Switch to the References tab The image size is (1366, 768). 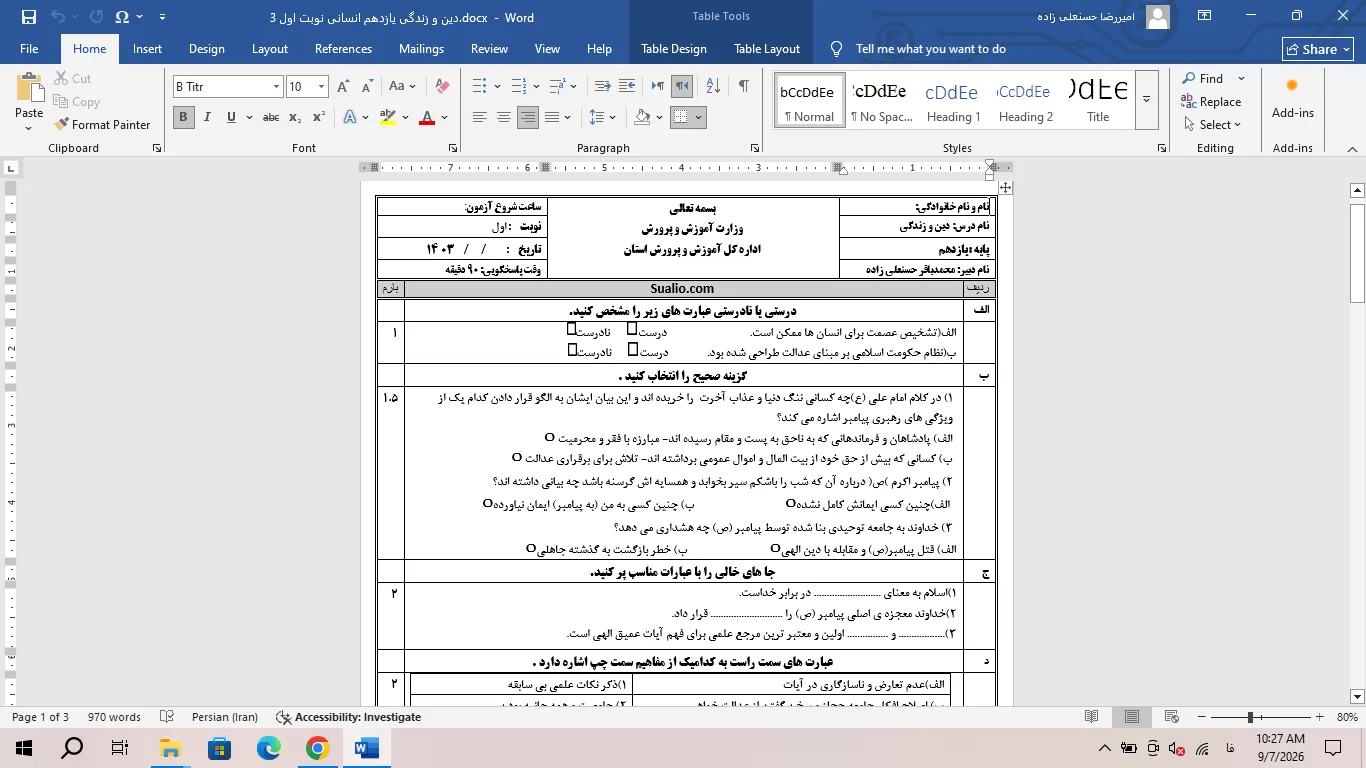[x=343, y=49]
